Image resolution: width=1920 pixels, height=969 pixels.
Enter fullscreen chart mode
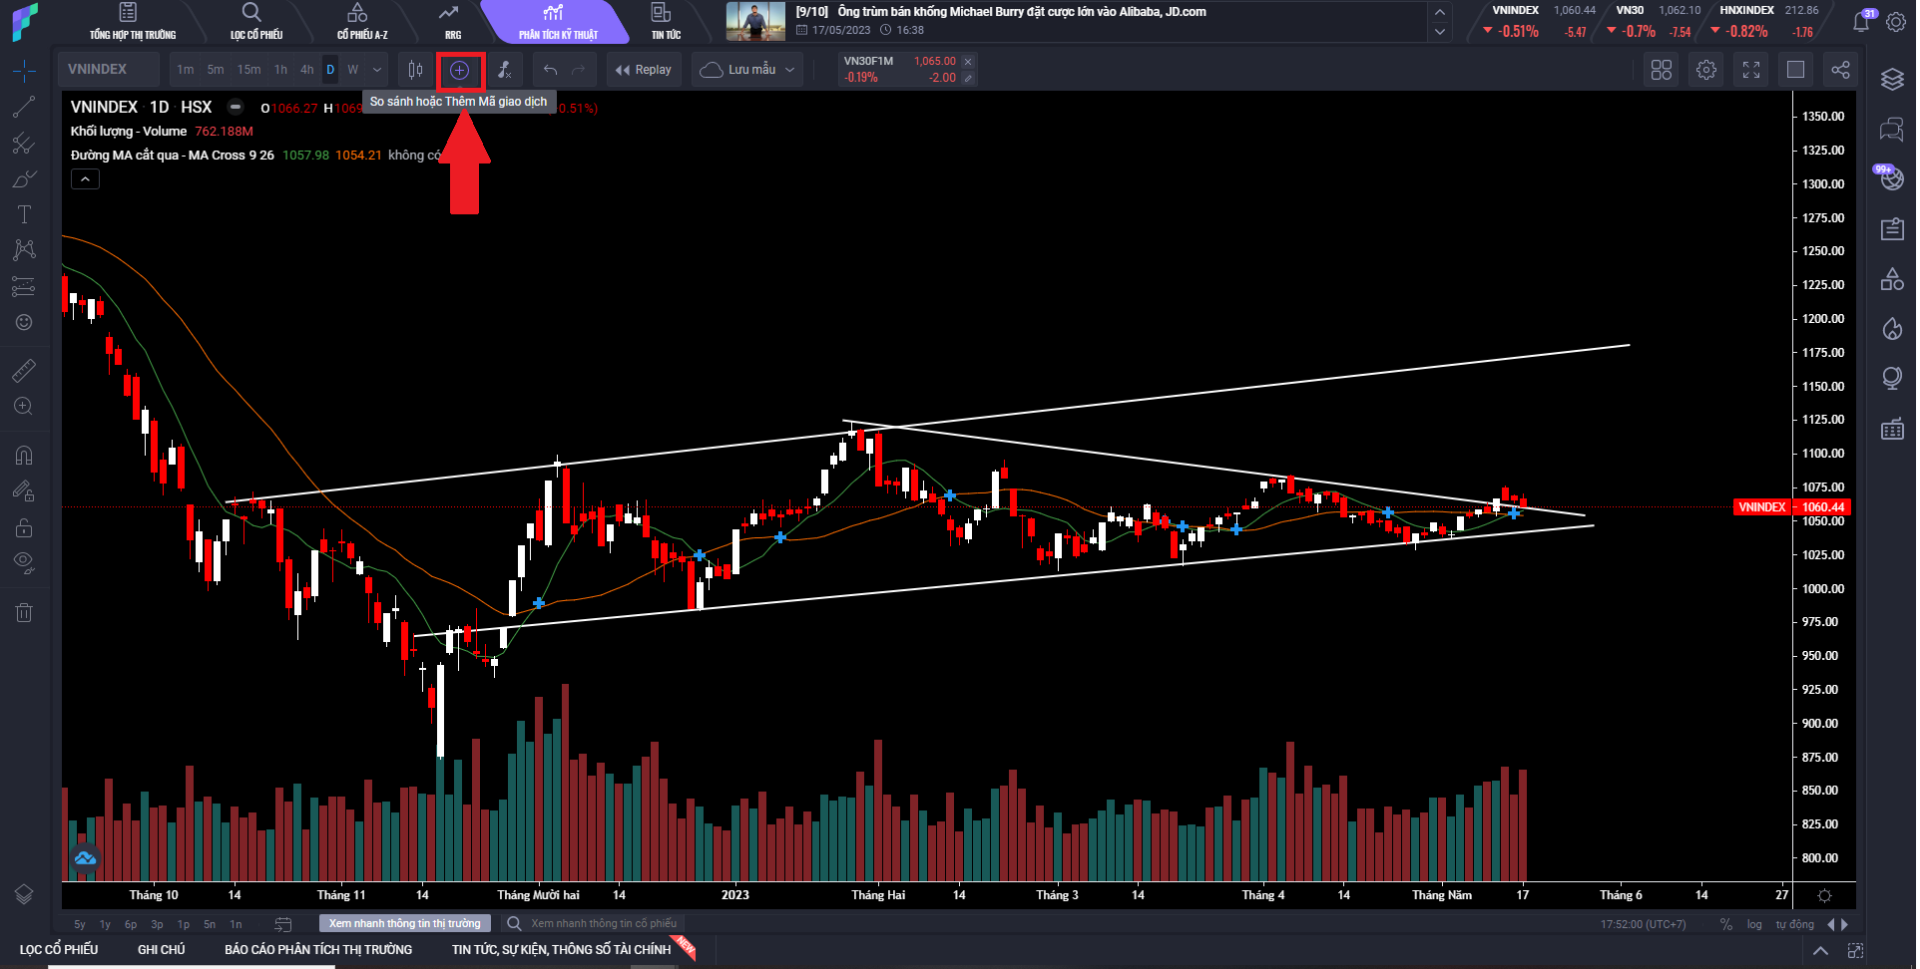pos(1751,70)
